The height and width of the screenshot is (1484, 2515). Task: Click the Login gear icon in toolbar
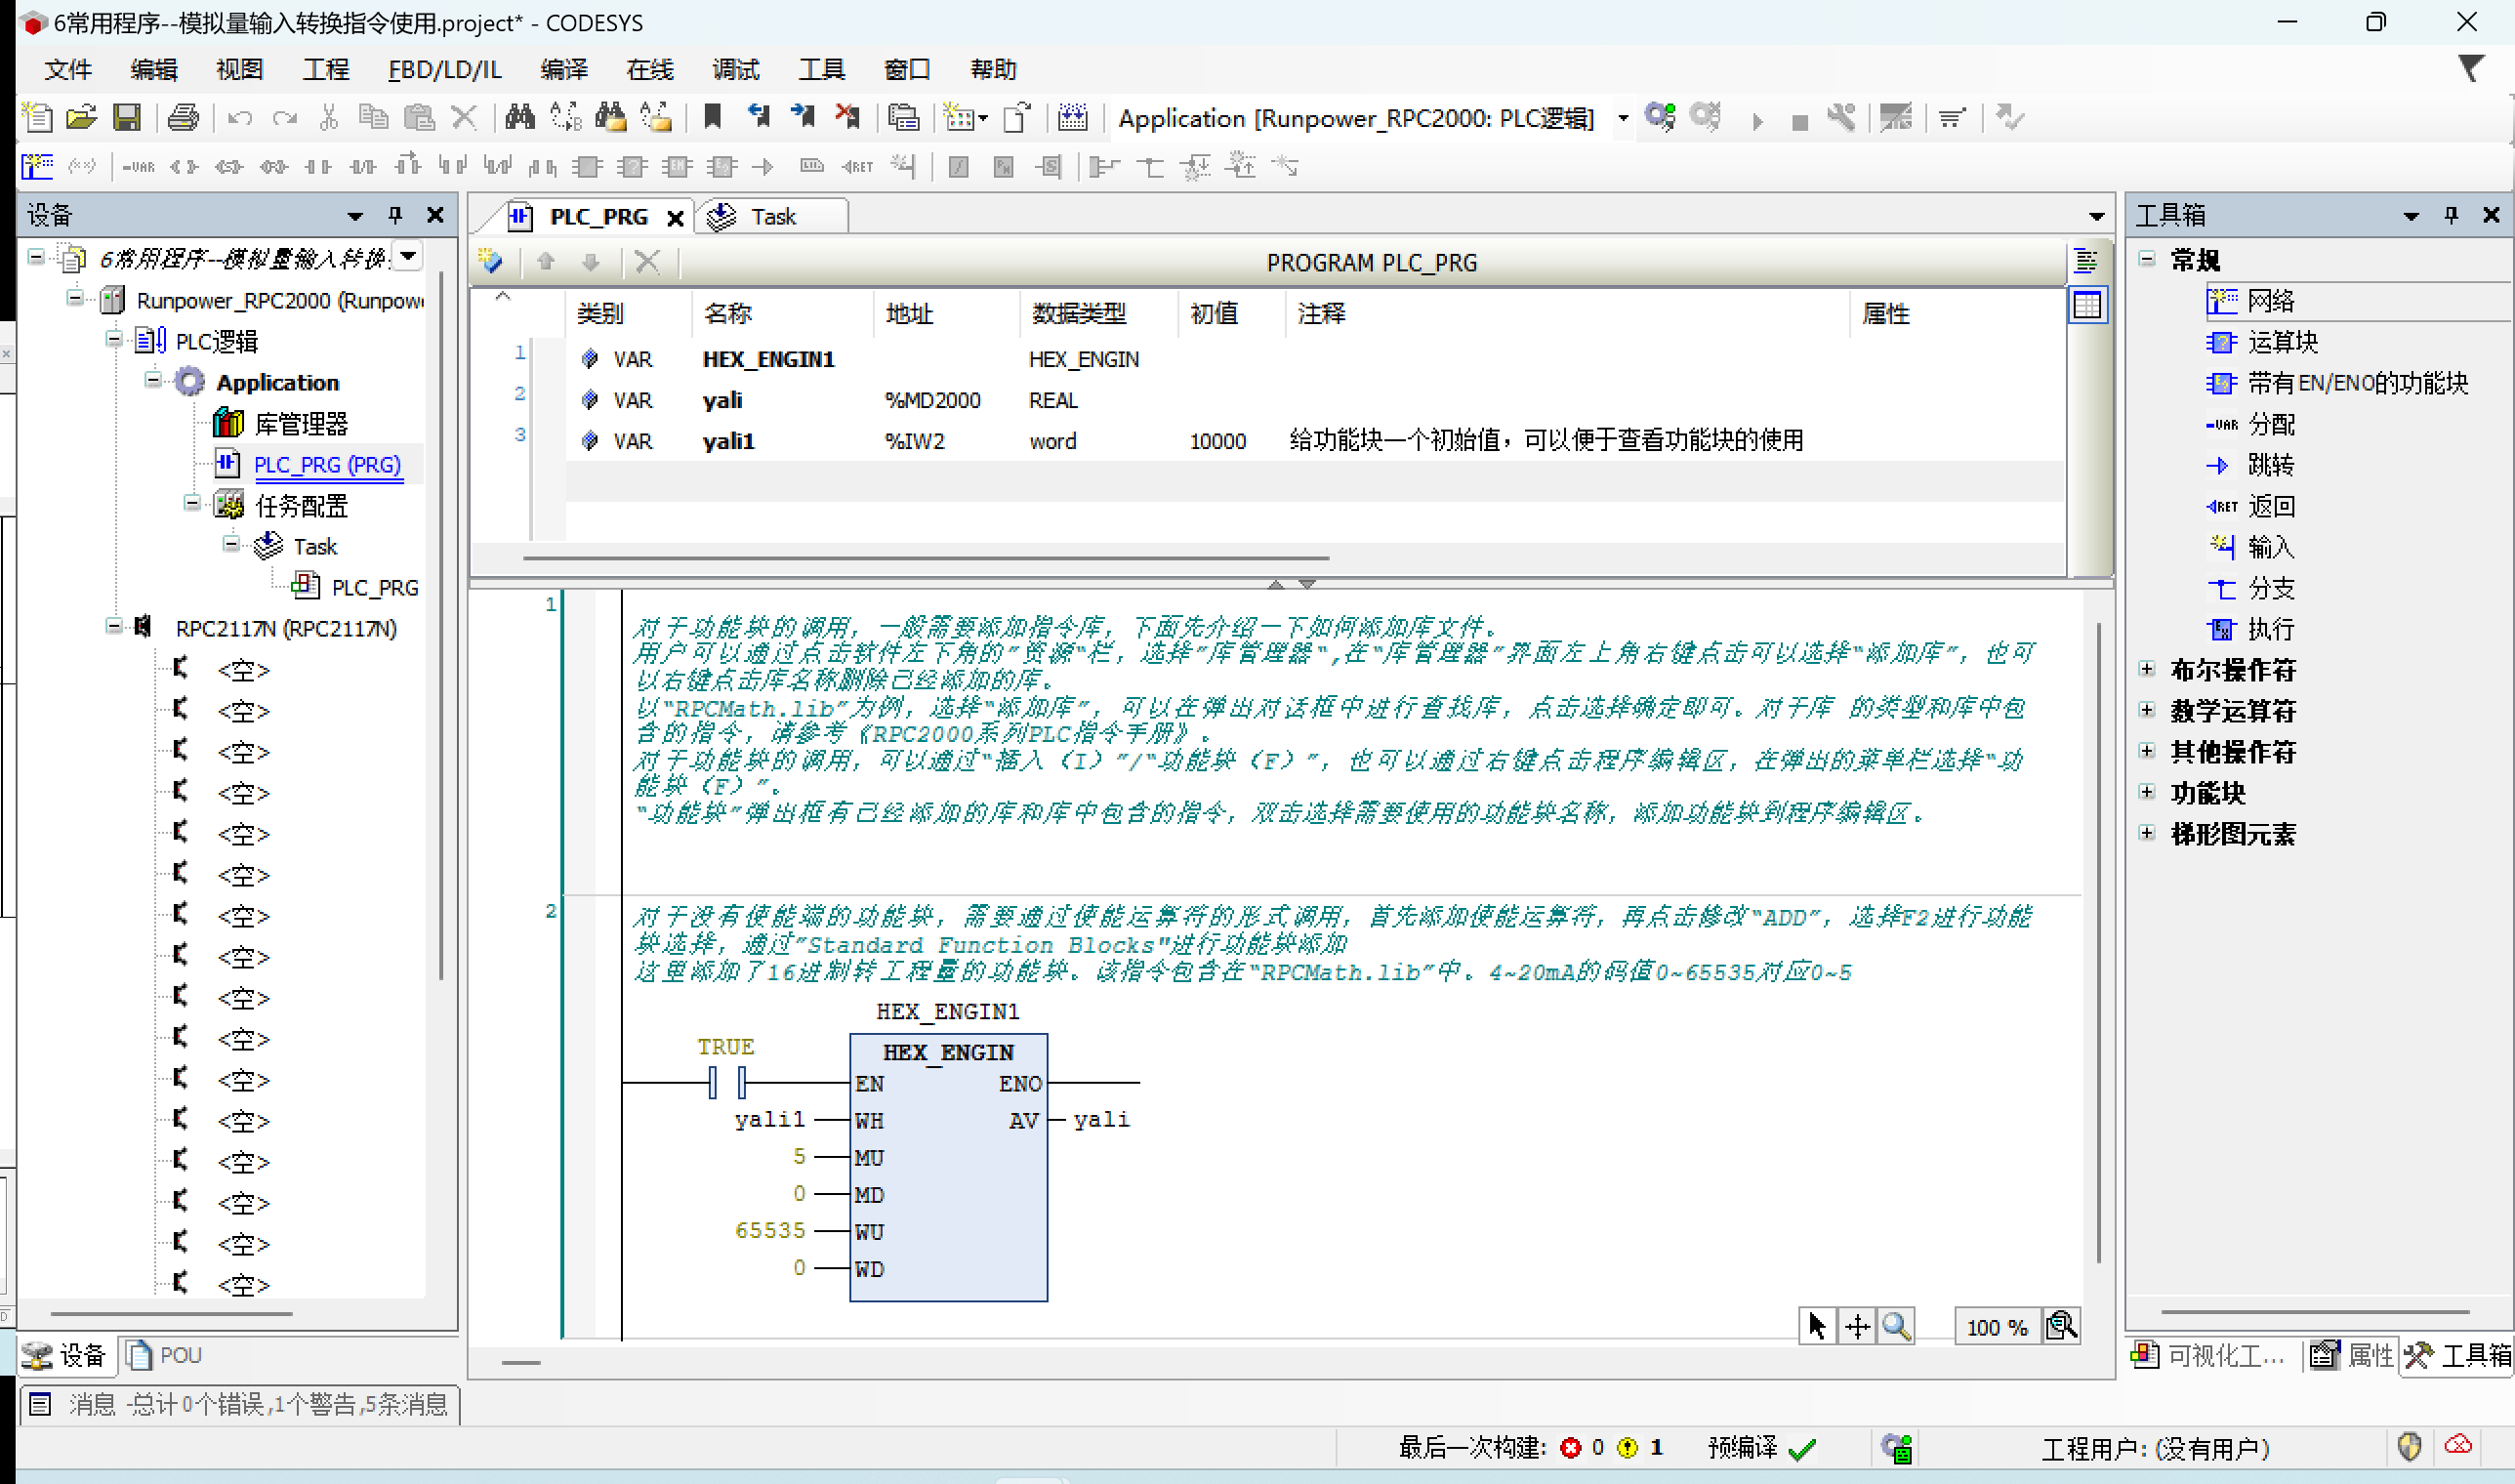click(x=1660, y=118)
